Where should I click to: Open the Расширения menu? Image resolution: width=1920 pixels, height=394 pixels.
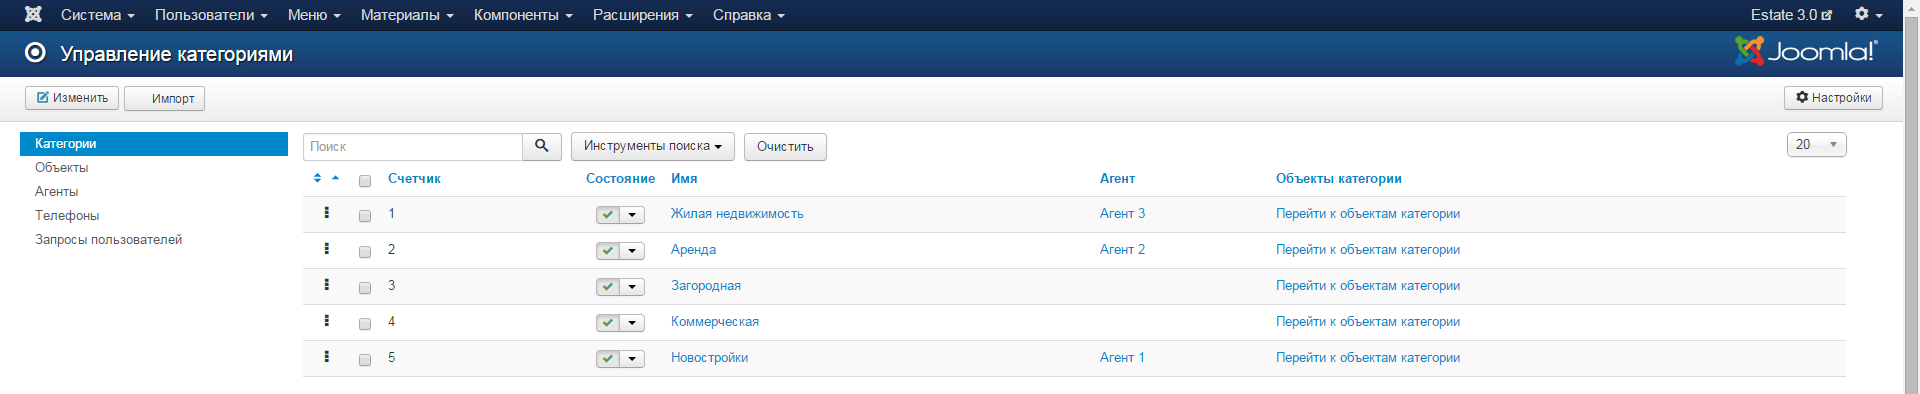coord(642,15)
